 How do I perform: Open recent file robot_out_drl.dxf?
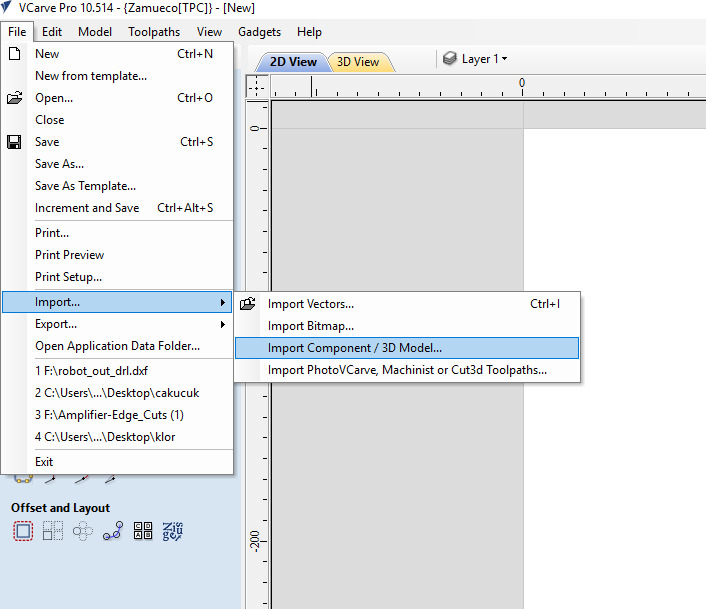pyautogui.click(x=117, y=371)
